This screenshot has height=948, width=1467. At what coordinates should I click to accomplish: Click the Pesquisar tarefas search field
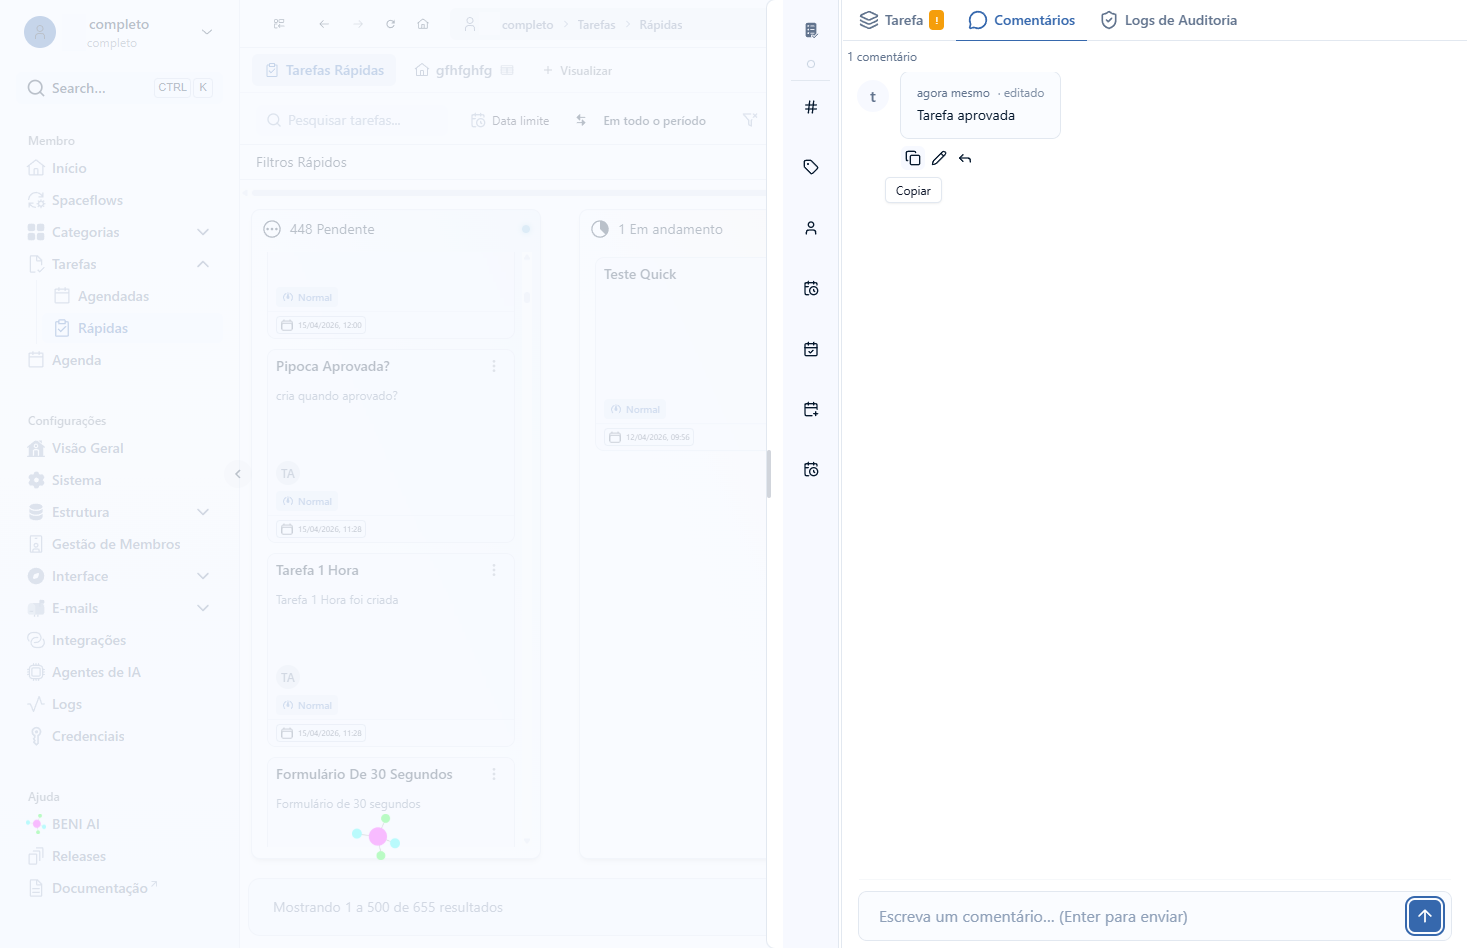[x=353, y=120]
